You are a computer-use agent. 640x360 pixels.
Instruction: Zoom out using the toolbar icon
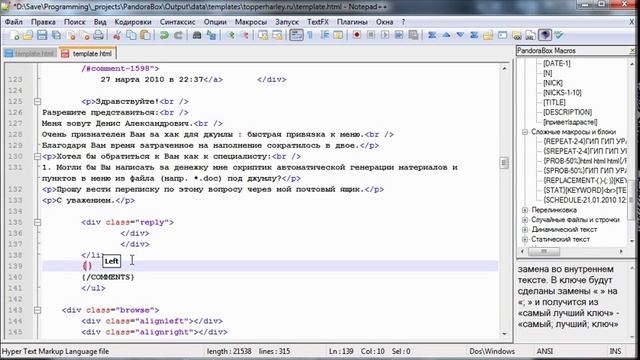(244, 36)
